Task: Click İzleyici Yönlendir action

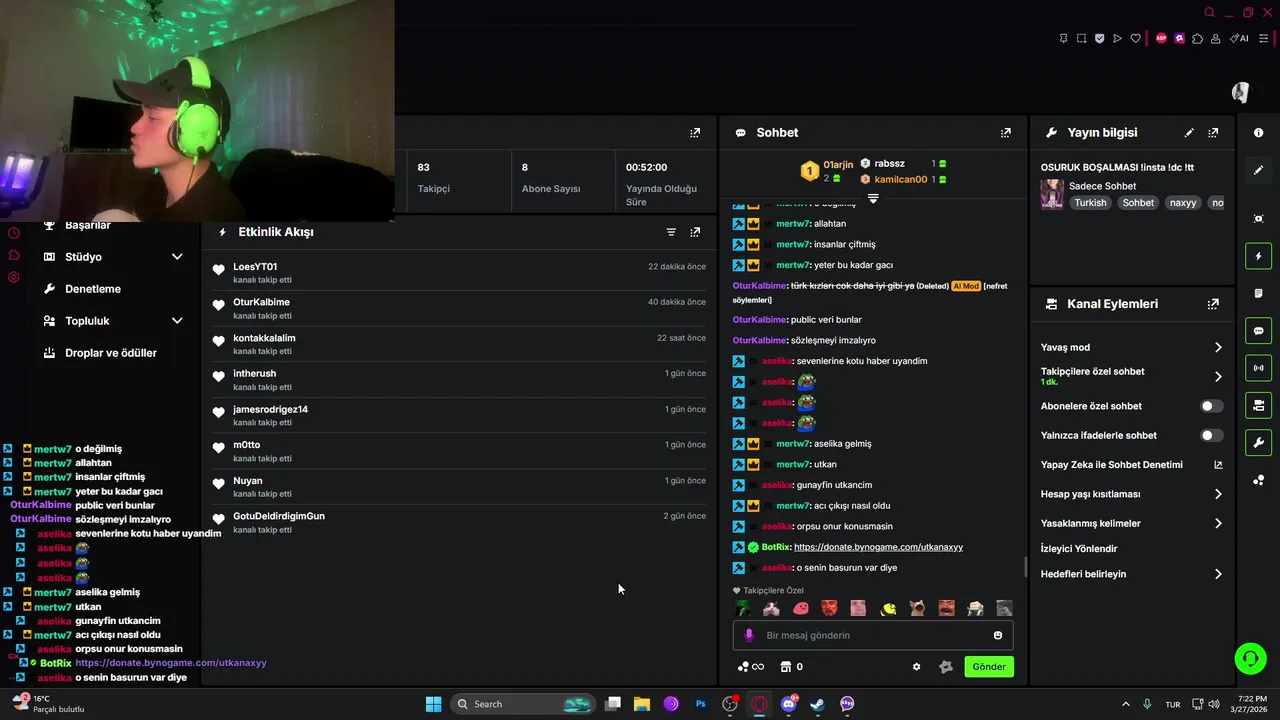Action: pos(1079,549)
